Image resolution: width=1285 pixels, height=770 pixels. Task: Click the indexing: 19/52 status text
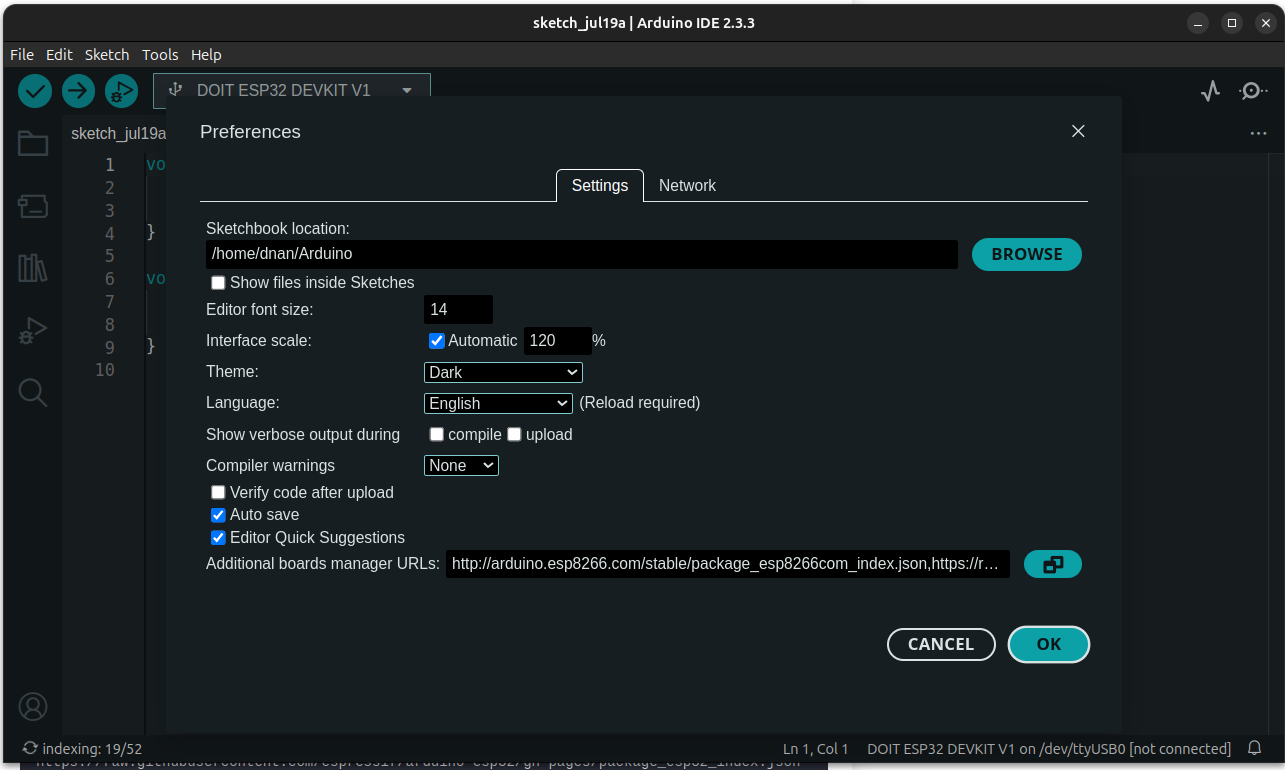[92, 748]
